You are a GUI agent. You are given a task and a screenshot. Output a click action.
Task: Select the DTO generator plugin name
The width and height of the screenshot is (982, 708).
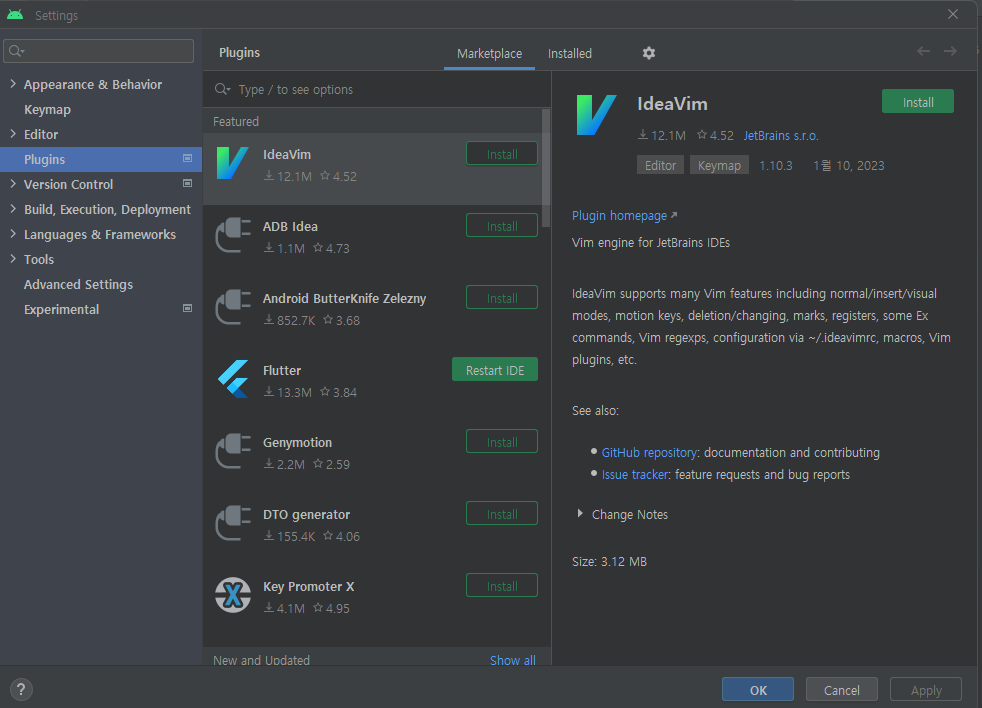pos(306,514)
